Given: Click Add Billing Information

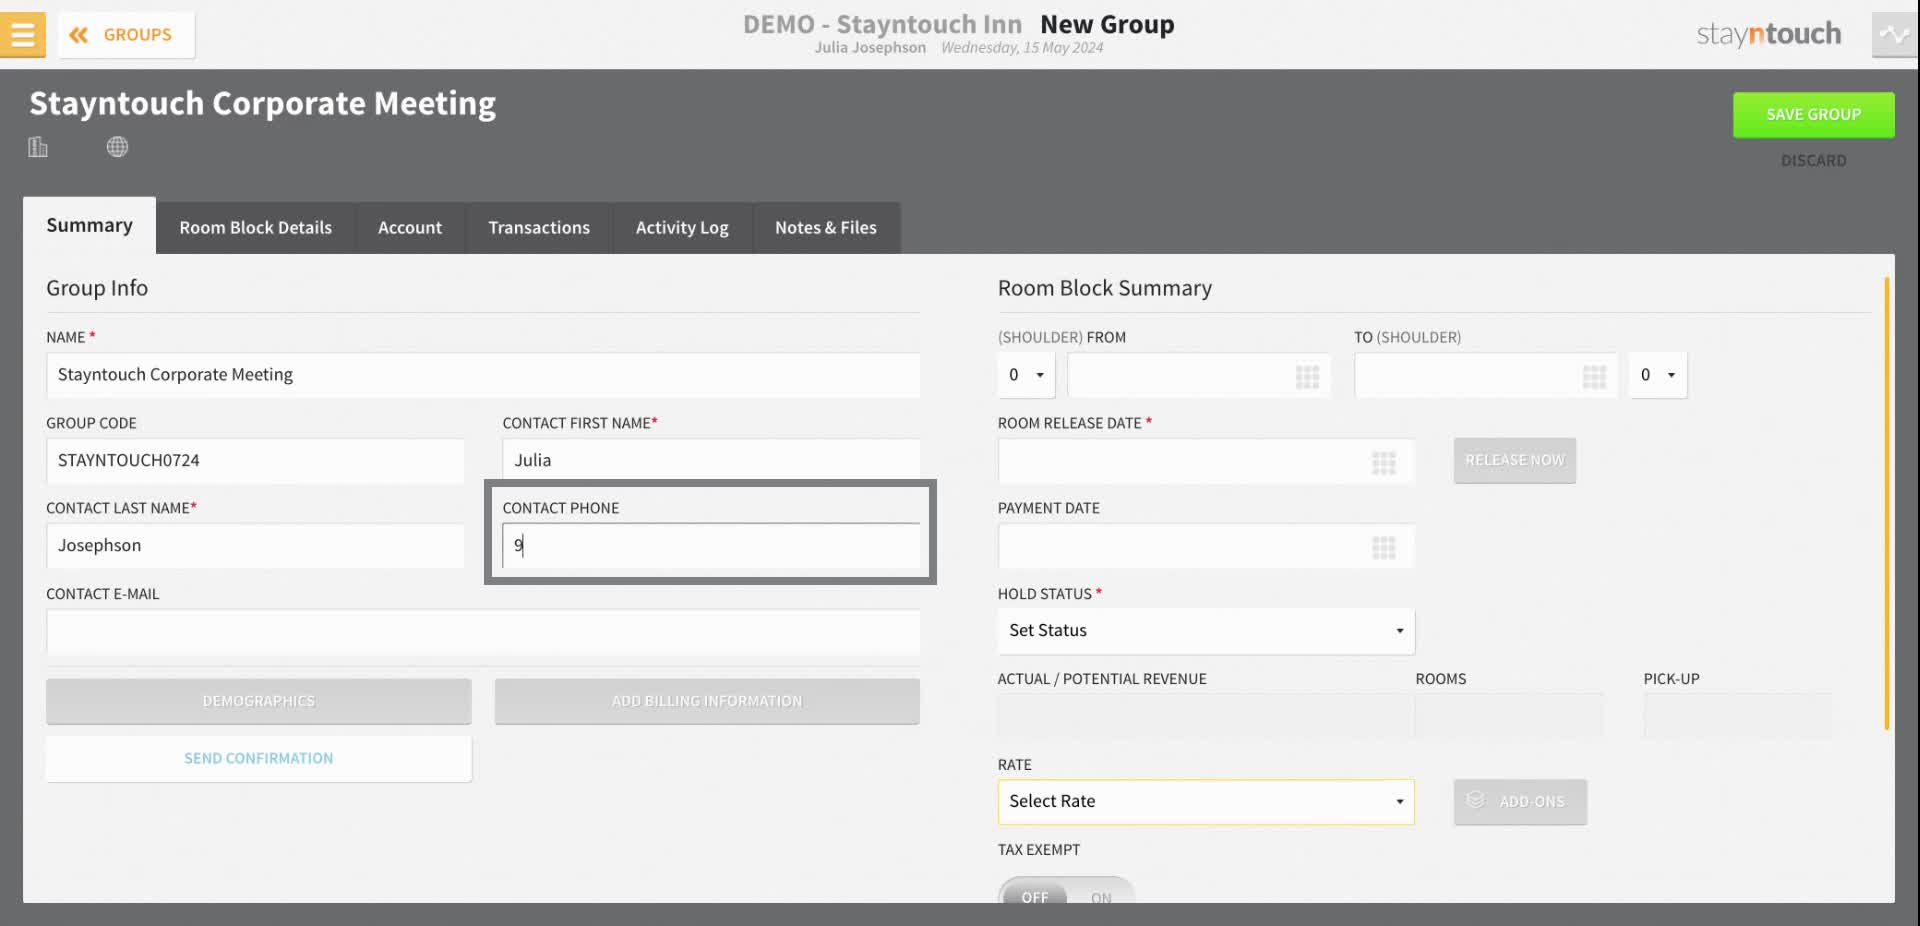Looking at the screenshot, I should (x=707, y=702).
